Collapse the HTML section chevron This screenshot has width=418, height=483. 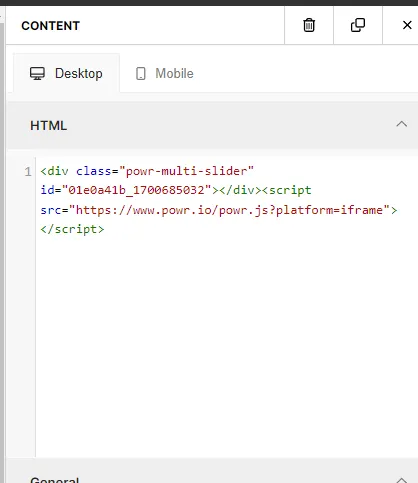[402, 124]
